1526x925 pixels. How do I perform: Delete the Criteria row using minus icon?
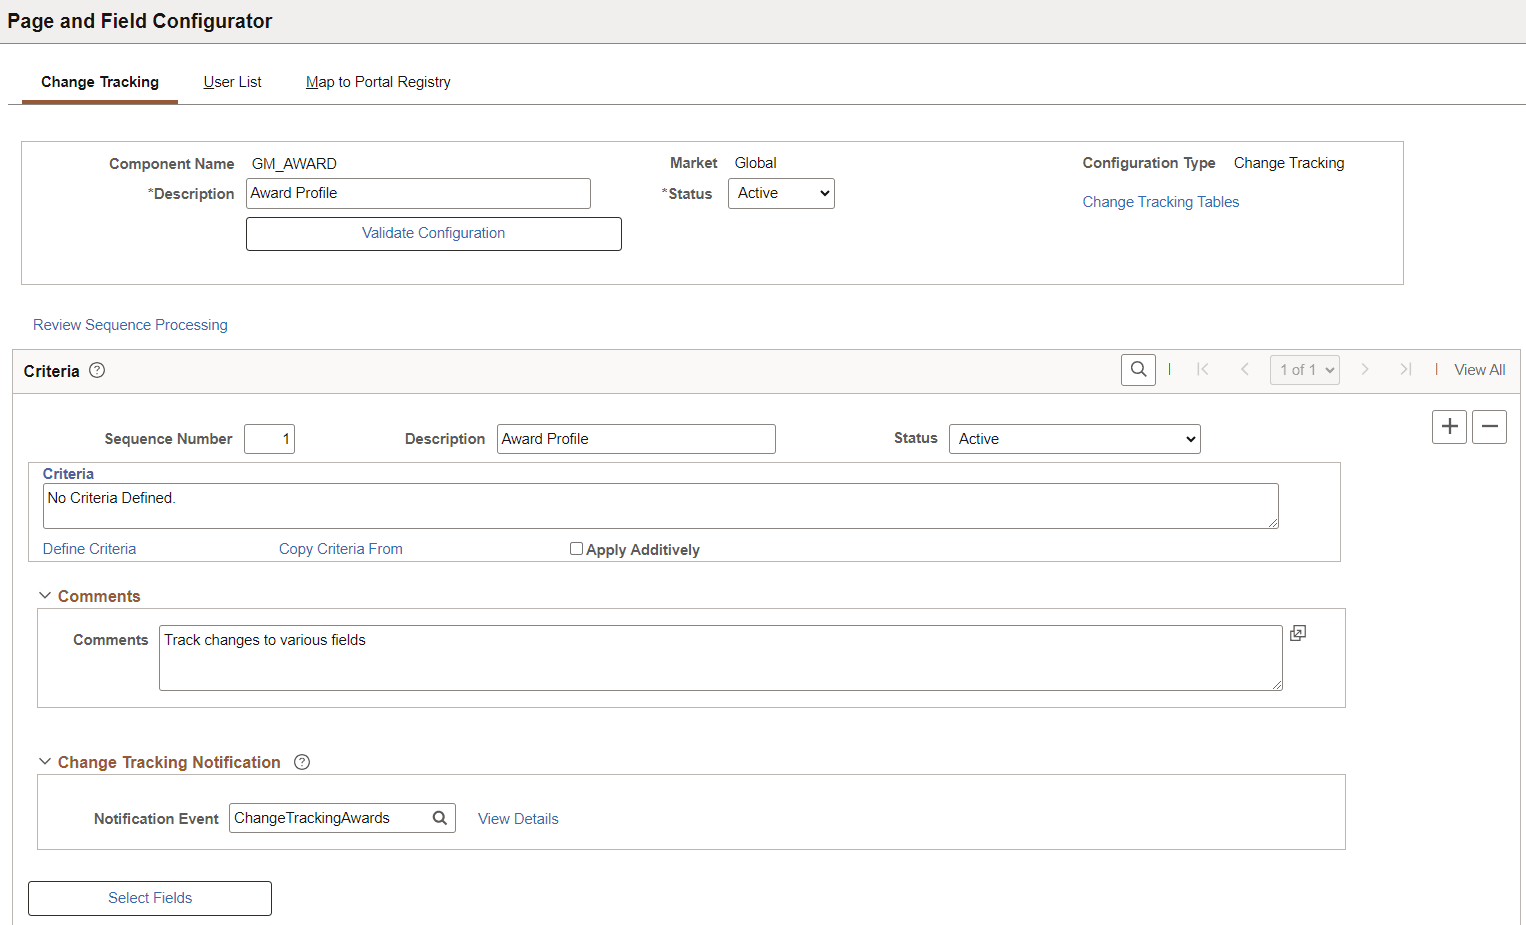[x=1489, y=426]
